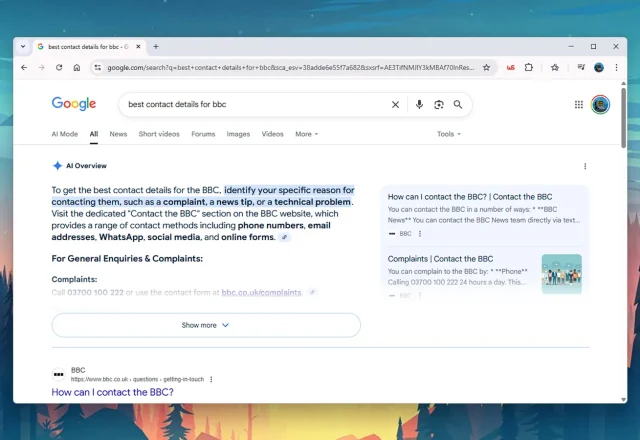The height and width of the screenshot is (440, 640).
Task: Open 'How can I contact the BBC?' result
Action: coord(112,392)
